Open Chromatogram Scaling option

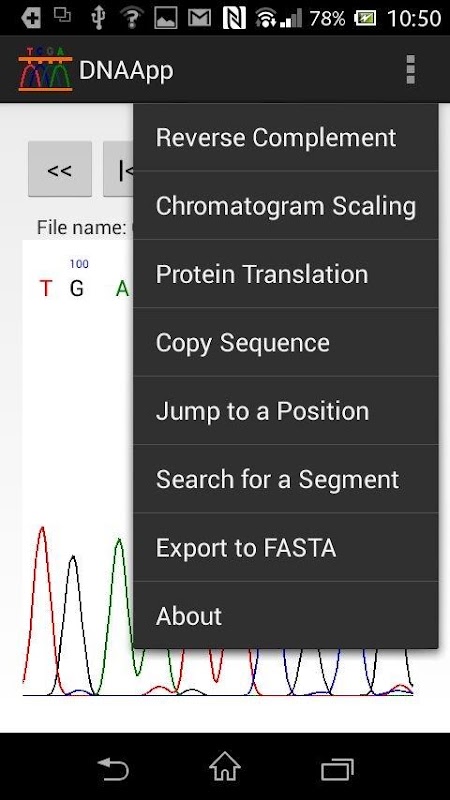coord(286,206)
